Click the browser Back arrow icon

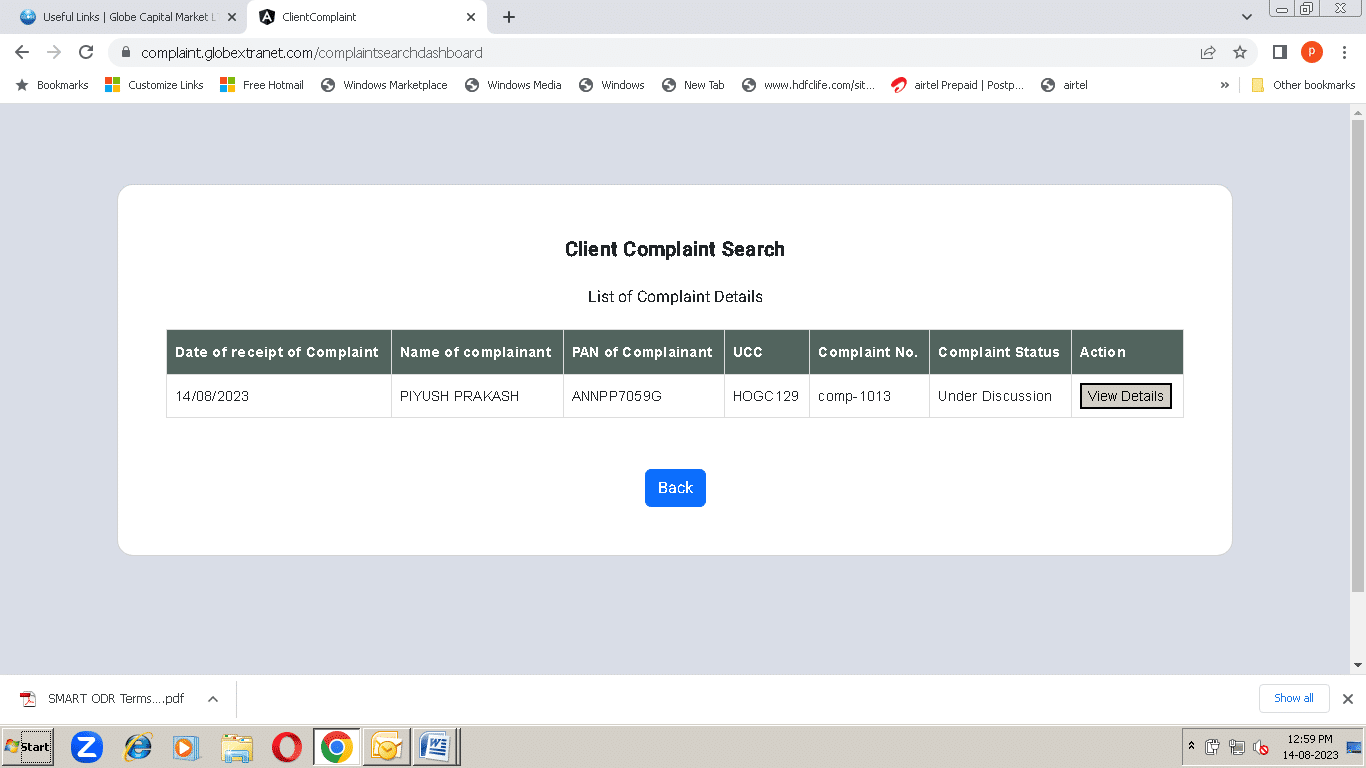tap(22, 52)
